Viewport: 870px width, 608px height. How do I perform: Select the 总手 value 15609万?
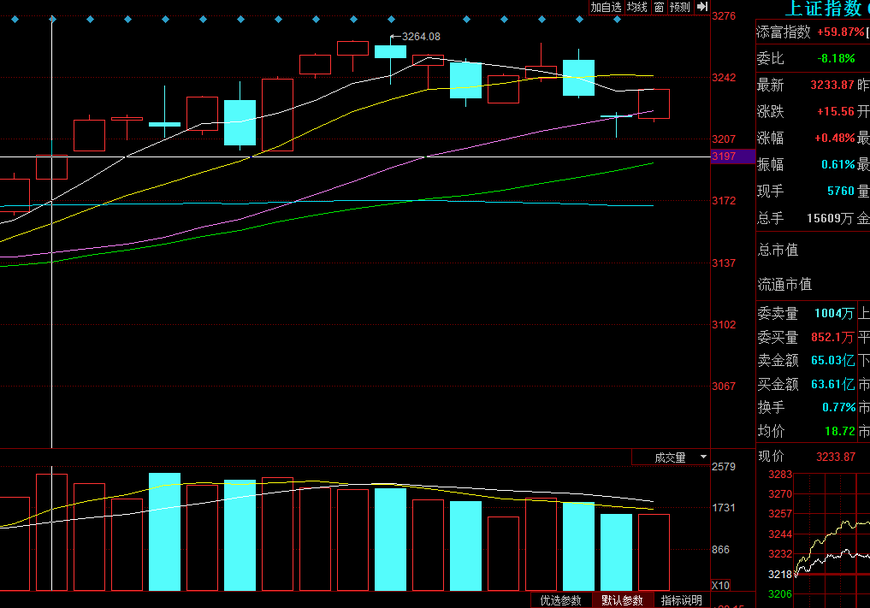click(x=829, y=218)
